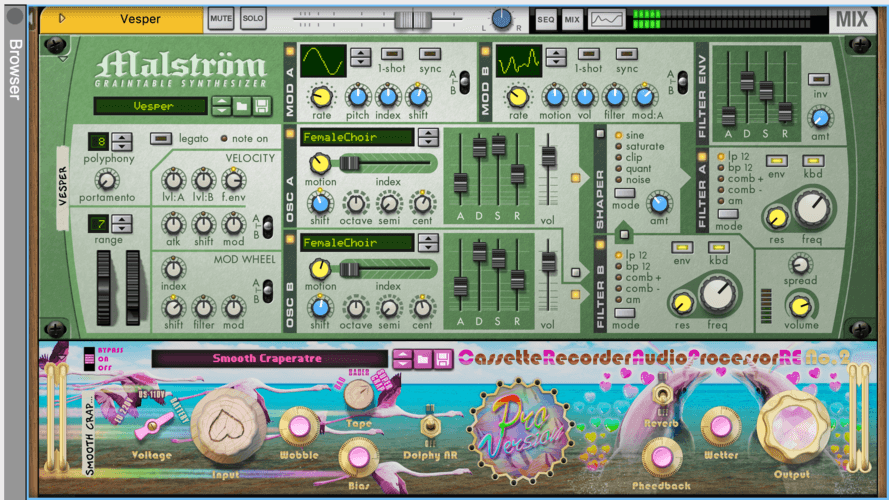Open Cassette Recorder patch browser folder

click(x=422, y=359)
